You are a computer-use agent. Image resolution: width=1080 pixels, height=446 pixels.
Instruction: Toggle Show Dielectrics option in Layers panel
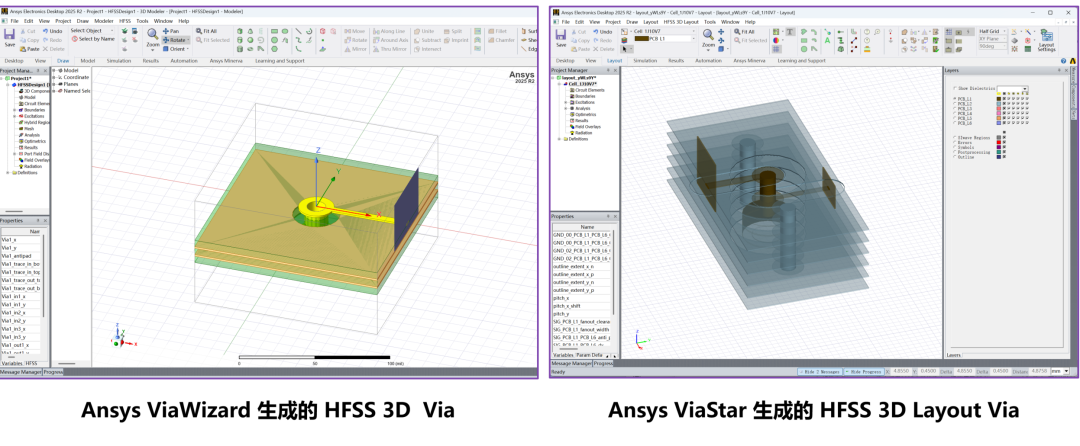click(955, 88)
